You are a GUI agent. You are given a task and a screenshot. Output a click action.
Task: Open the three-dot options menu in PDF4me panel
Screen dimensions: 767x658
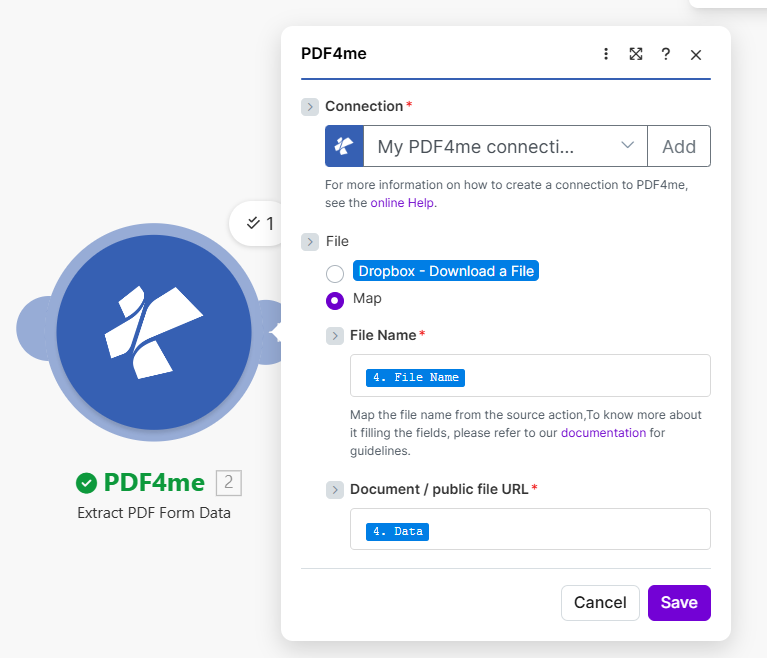click(605, 54)
